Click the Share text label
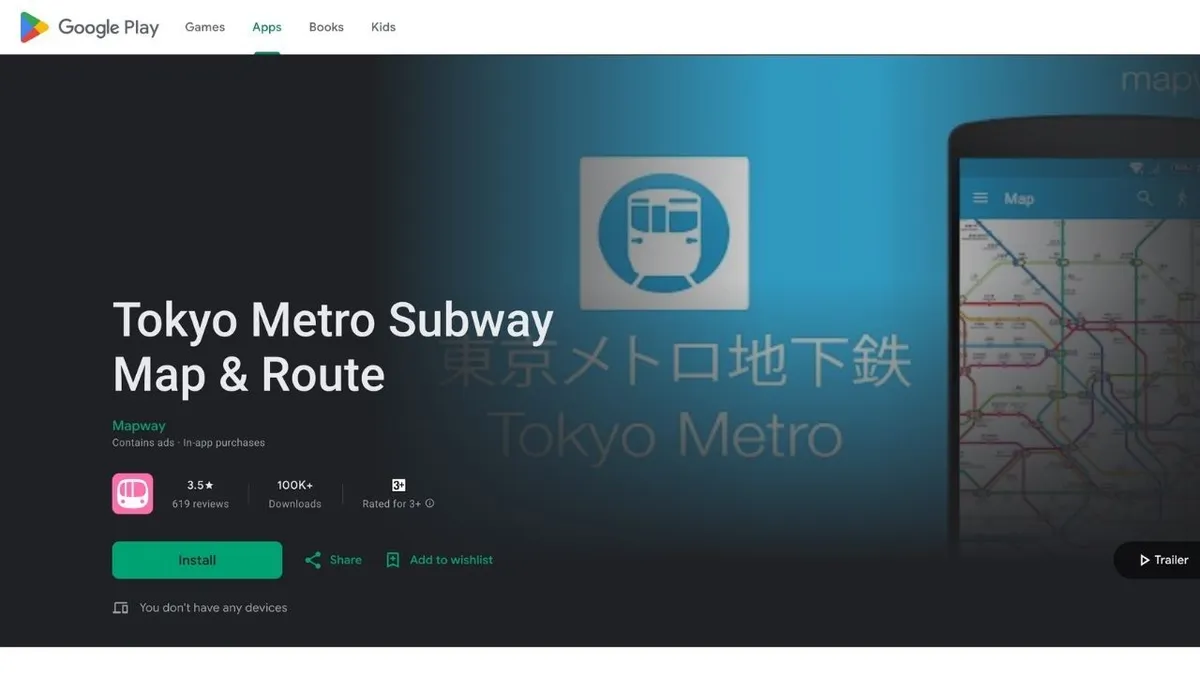The height and width of the screenshot is (675, 1200). [x=346, y=560]
